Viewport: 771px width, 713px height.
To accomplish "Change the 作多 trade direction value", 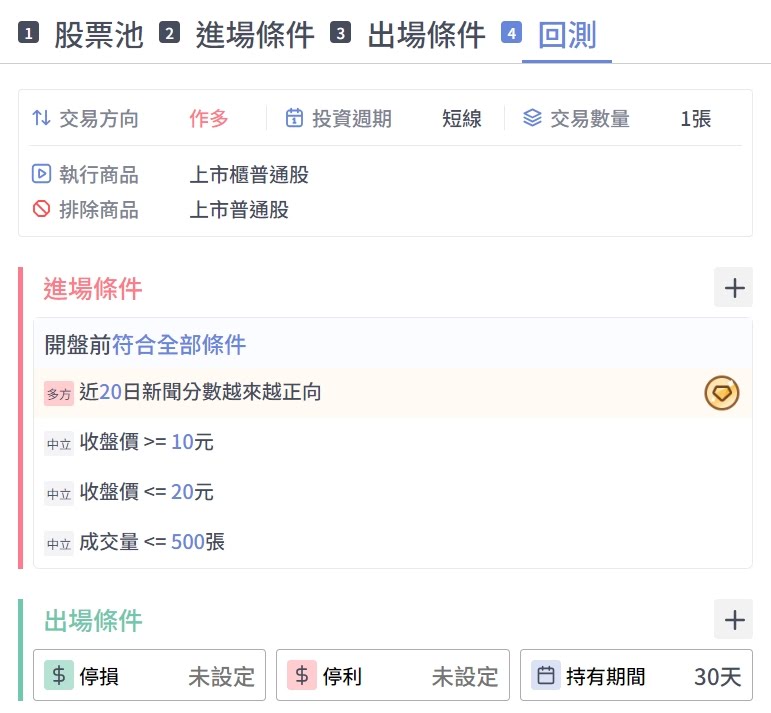I will 209,118.
